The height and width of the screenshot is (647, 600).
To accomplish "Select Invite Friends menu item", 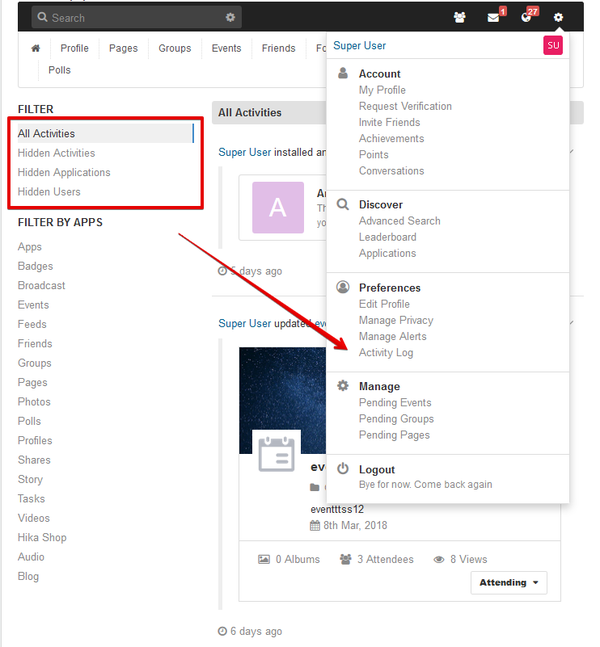I will (389, 122).
